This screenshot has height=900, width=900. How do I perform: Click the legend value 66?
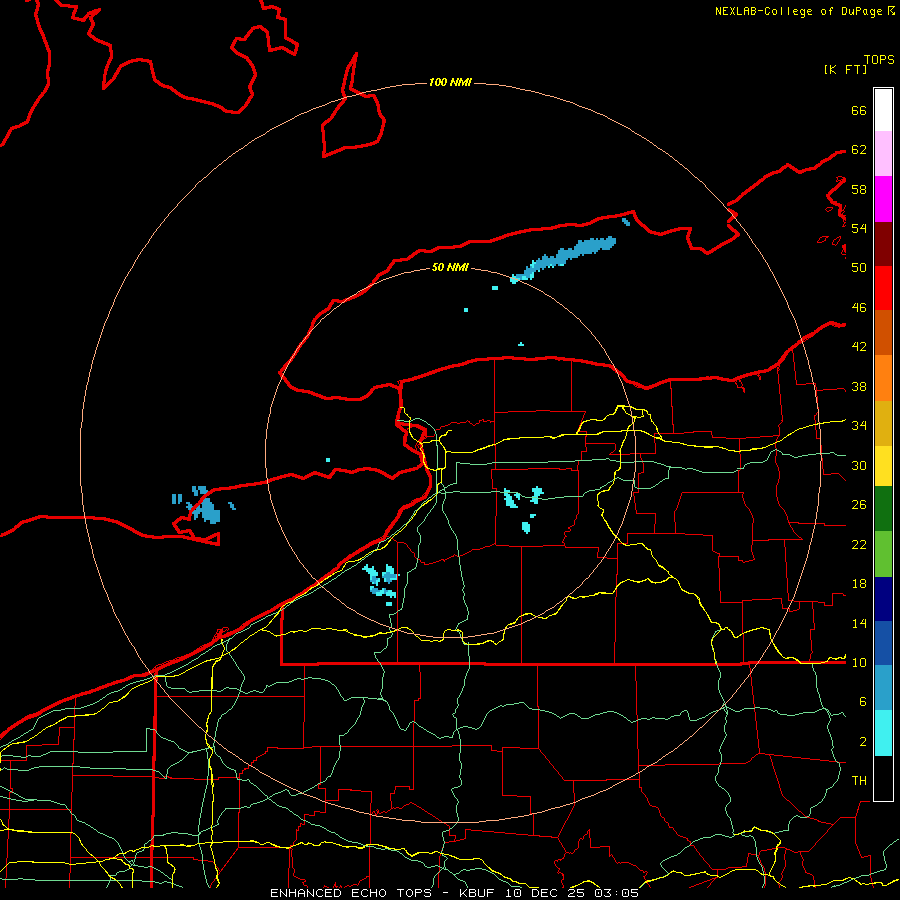(x=859, y=110)
